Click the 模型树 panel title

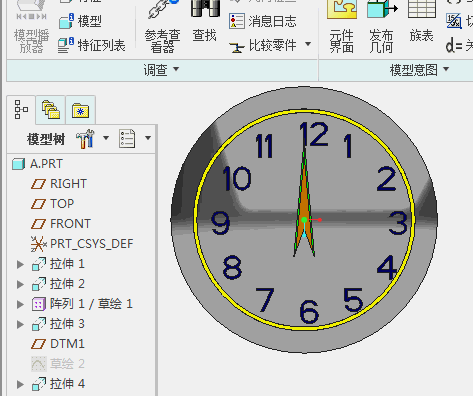[46, 139]
